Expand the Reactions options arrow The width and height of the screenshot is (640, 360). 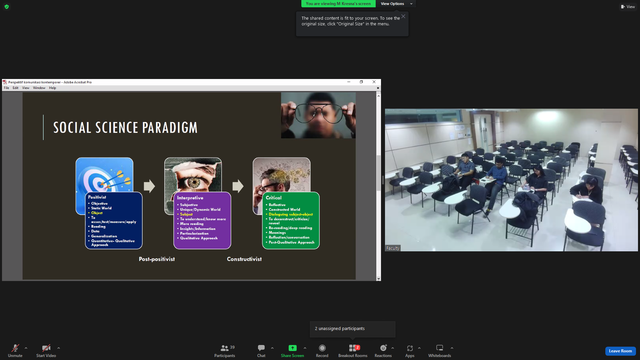[x=393, y=348]
